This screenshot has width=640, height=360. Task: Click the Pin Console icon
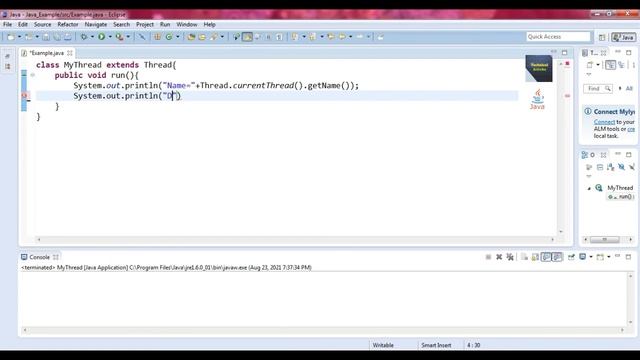571,257
